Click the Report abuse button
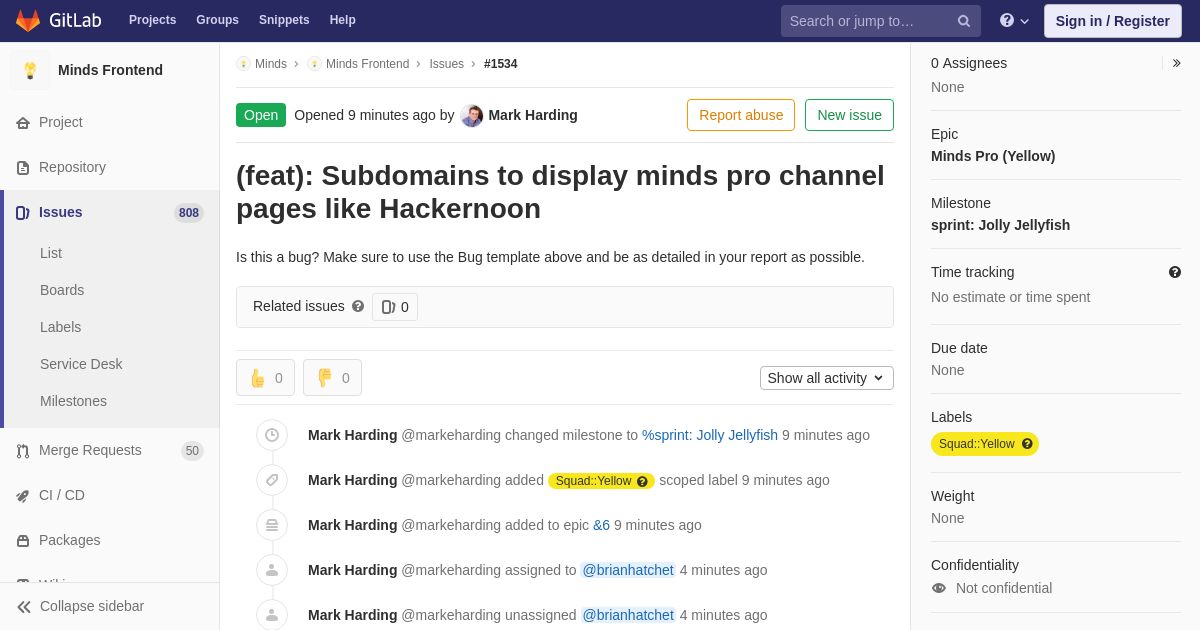Screen dimensions: 1200x630 (741, 115)
